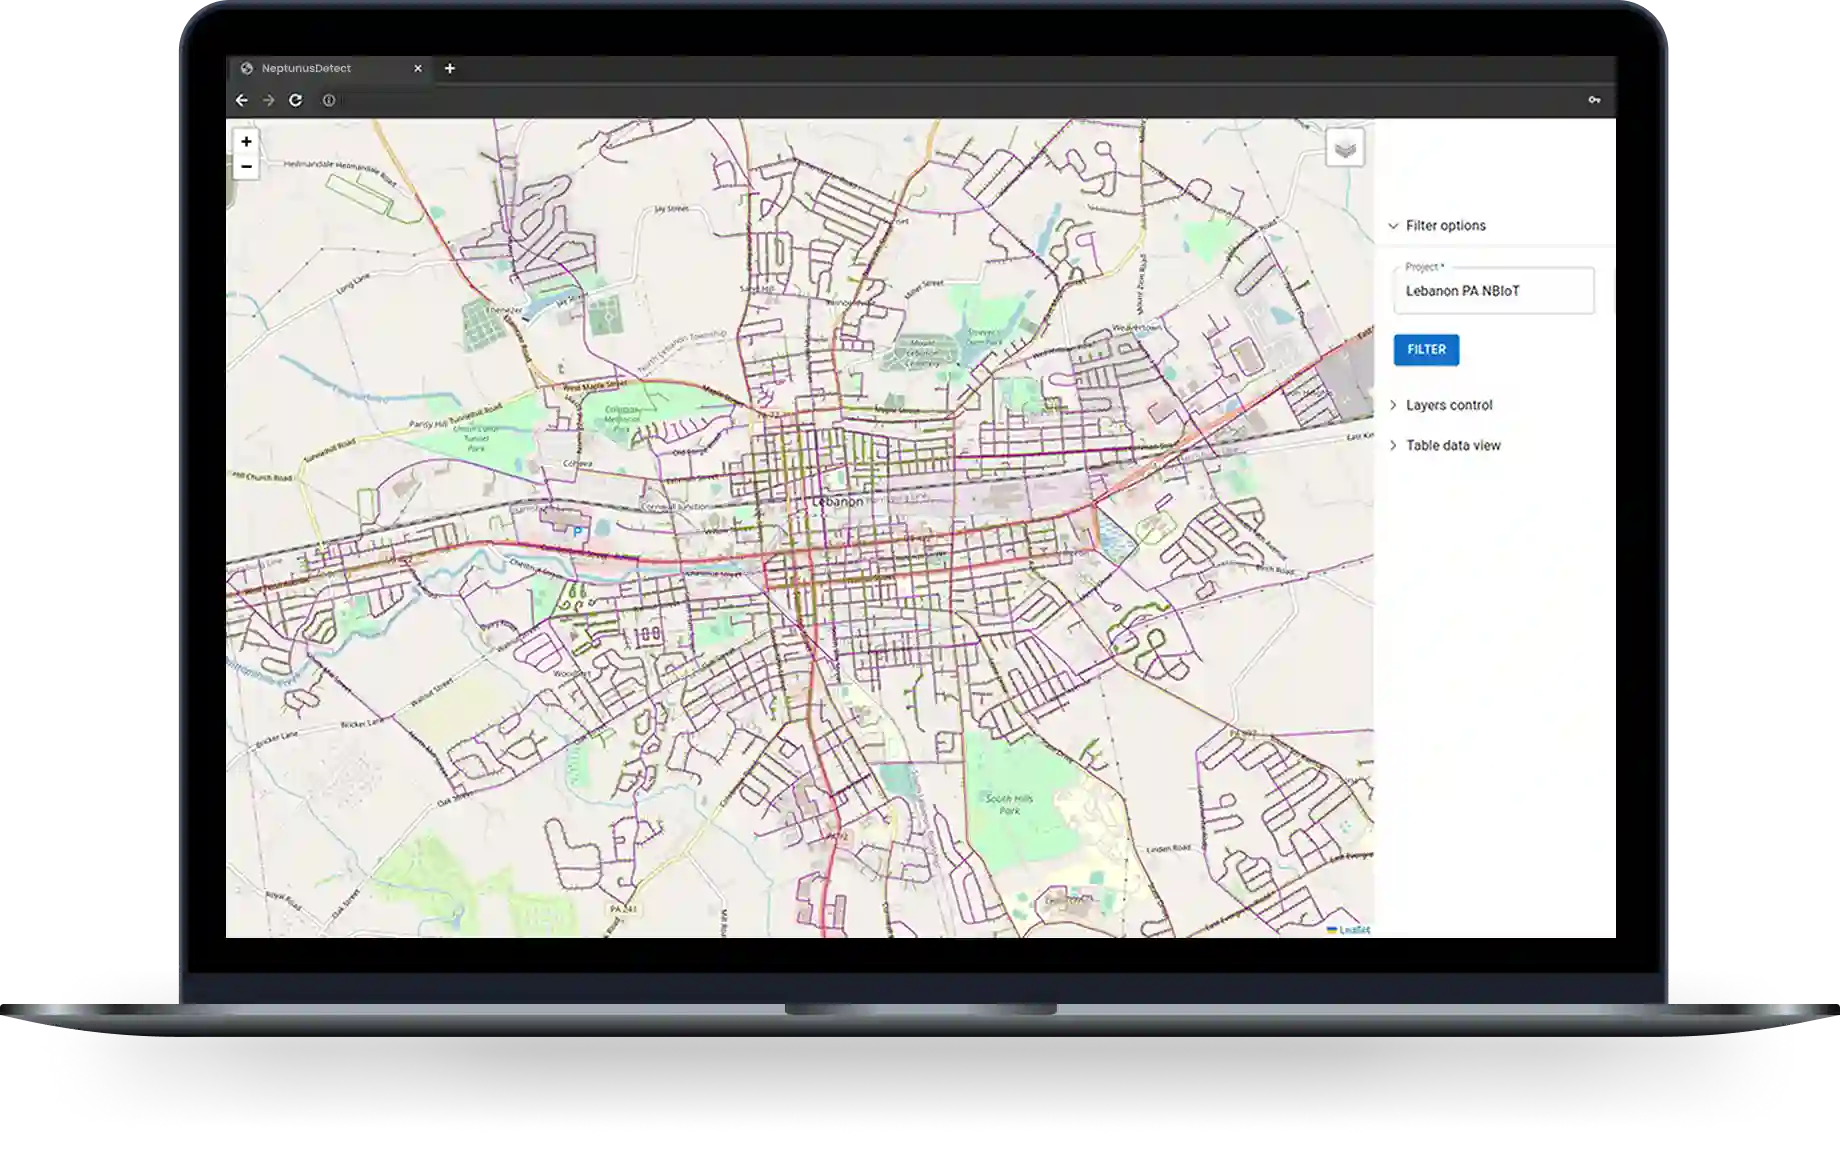Zoom in on the map

click(x=246, y=142)
